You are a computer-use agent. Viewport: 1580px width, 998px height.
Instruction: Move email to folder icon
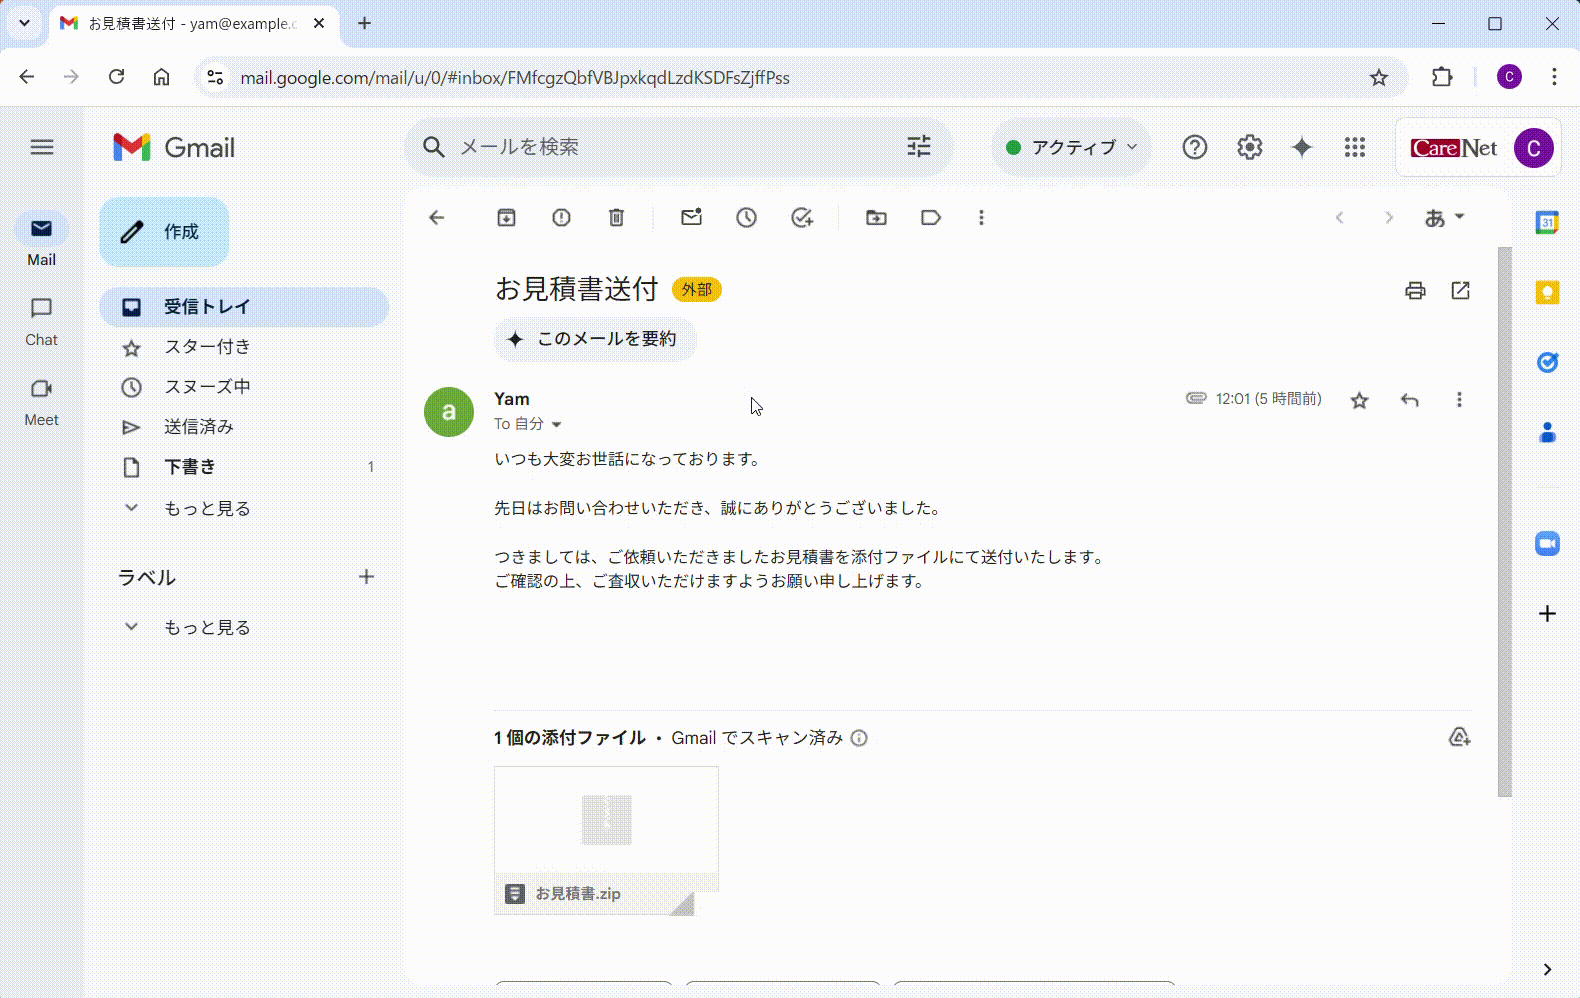[876, 218]
